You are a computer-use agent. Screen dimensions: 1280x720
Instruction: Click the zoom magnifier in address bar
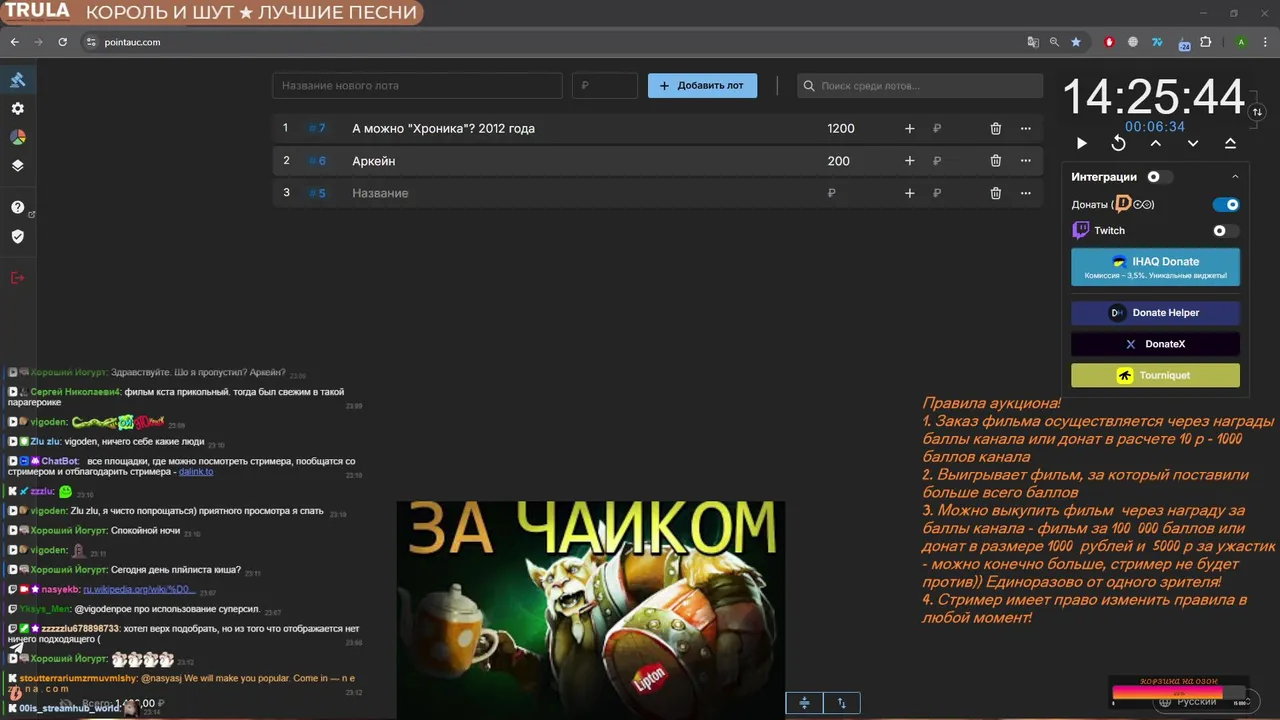click(x=1054, y=42)
